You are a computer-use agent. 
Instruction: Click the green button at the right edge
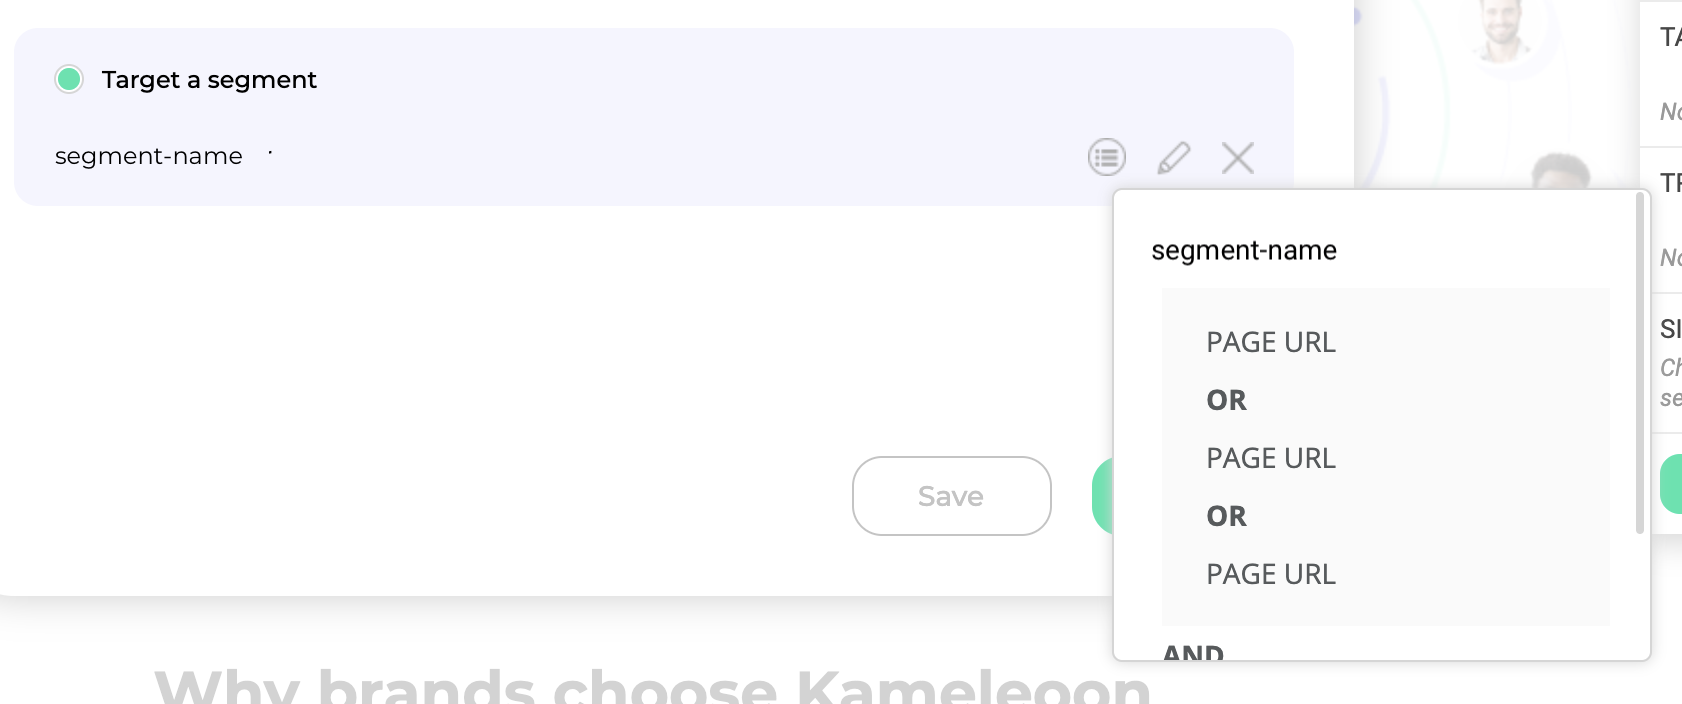[1671, 484]
